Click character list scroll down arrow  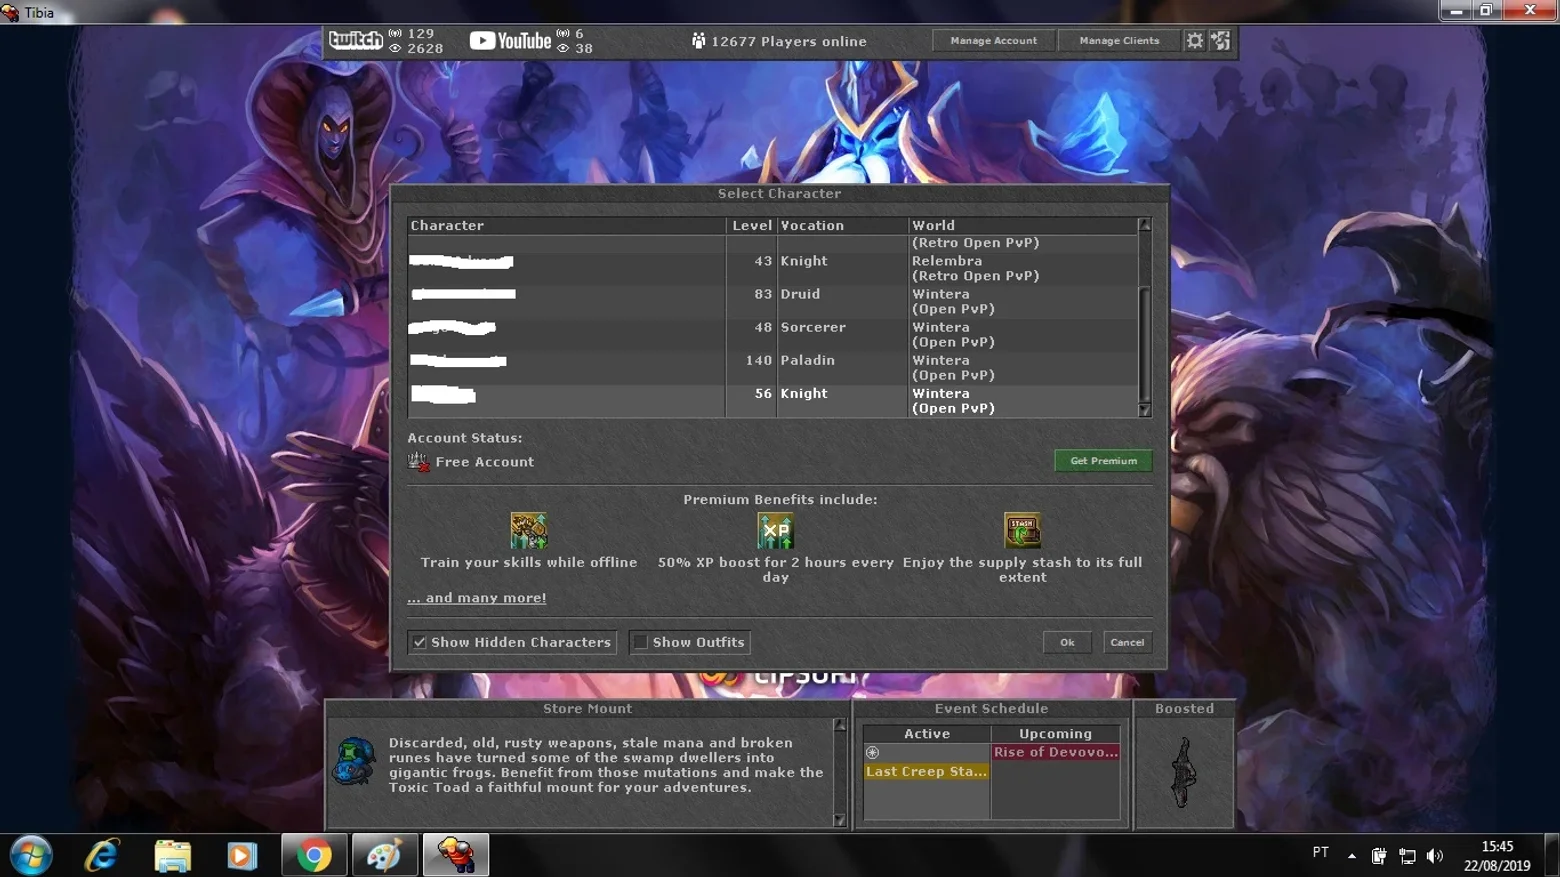(1145, 410)
